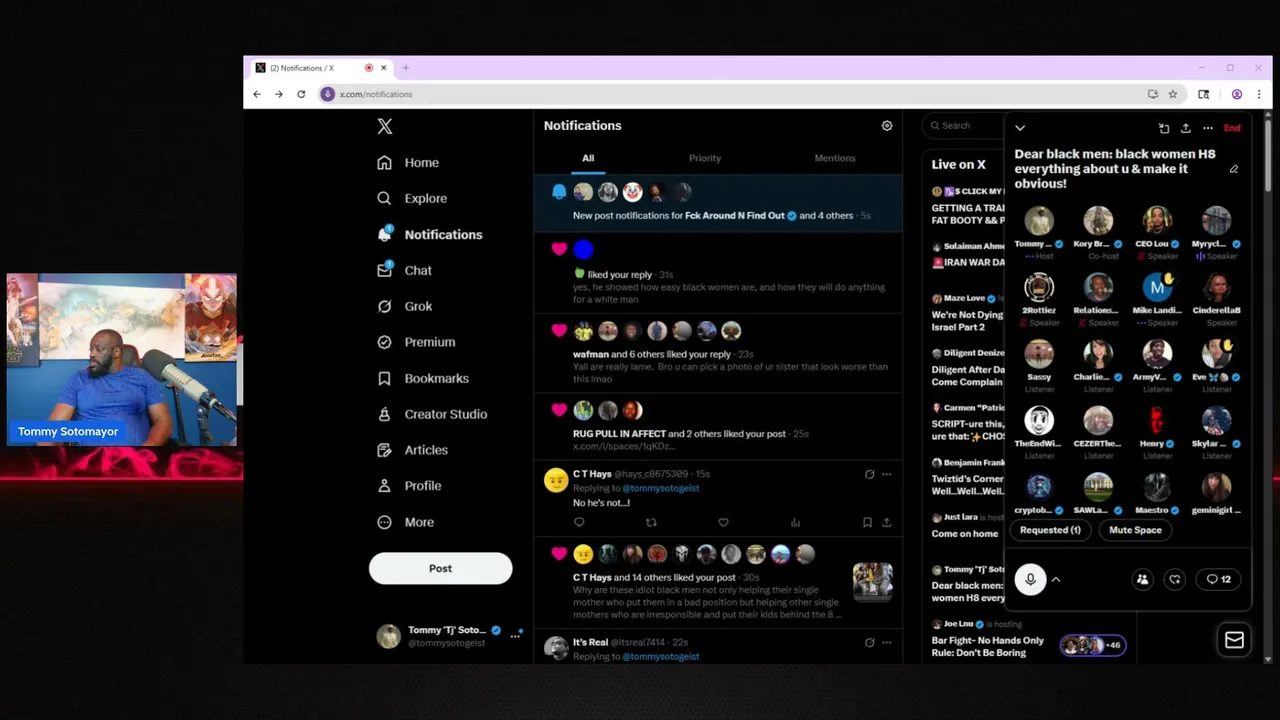The image size is (1280, 720).
Task: Click install app icon in address bar
Action: pos(1153,94)
